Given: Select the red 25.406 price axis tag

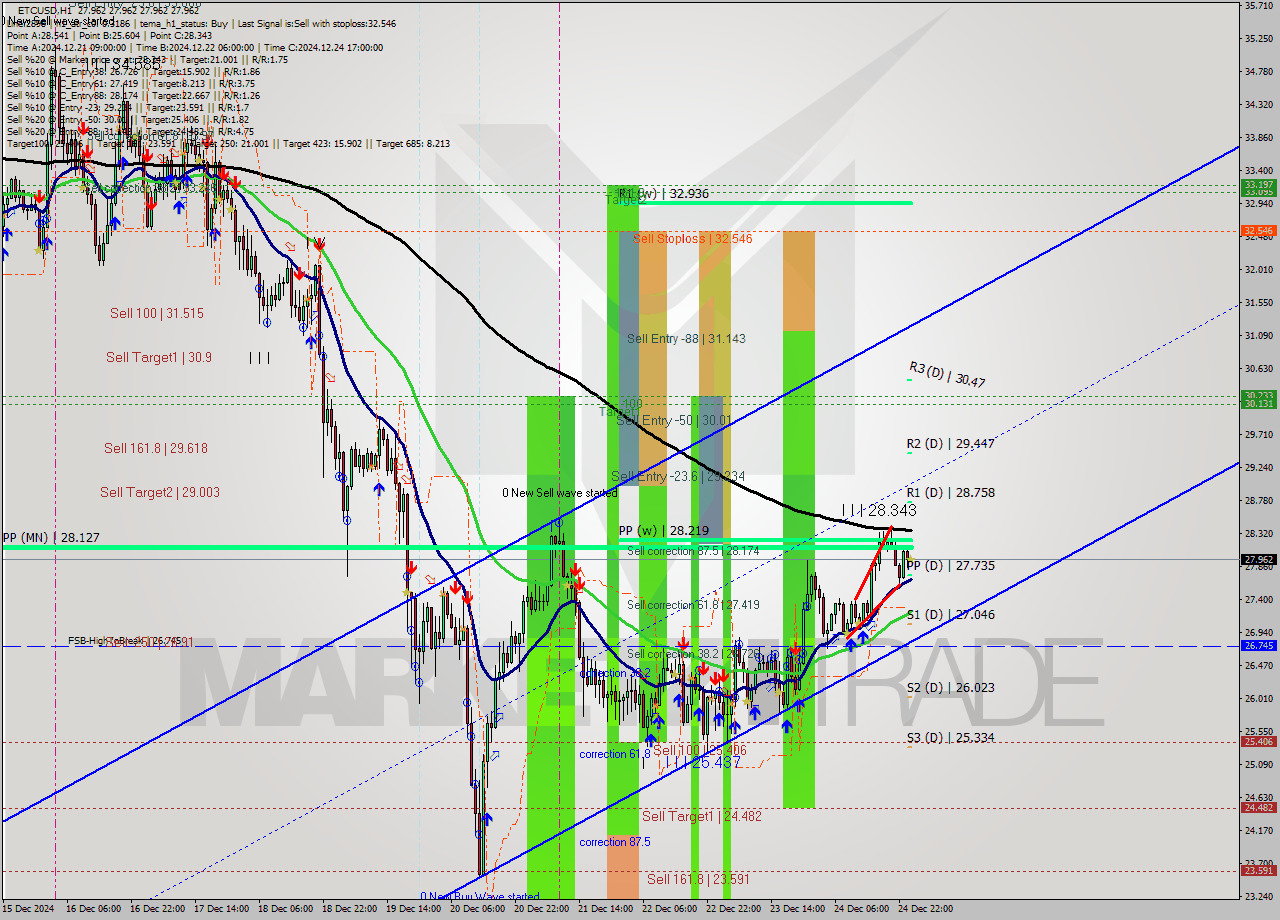Looking at the screenshot, I should [1258, 741].
